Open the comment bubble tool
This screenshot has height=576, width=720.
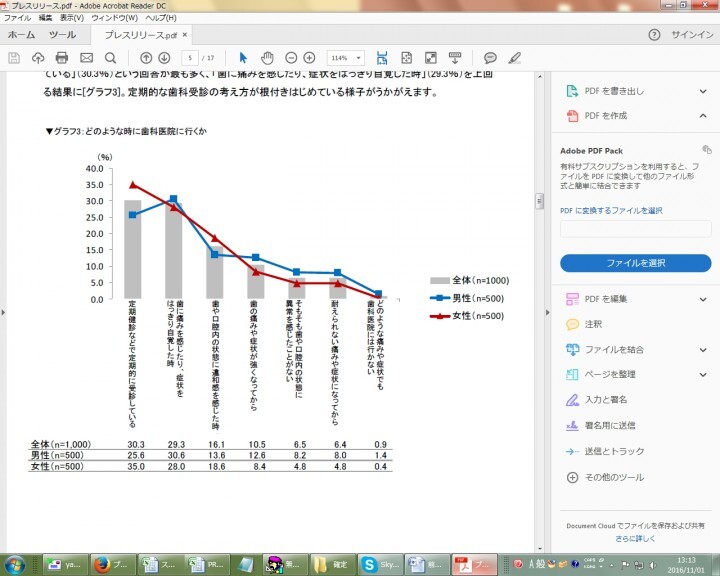490,57
